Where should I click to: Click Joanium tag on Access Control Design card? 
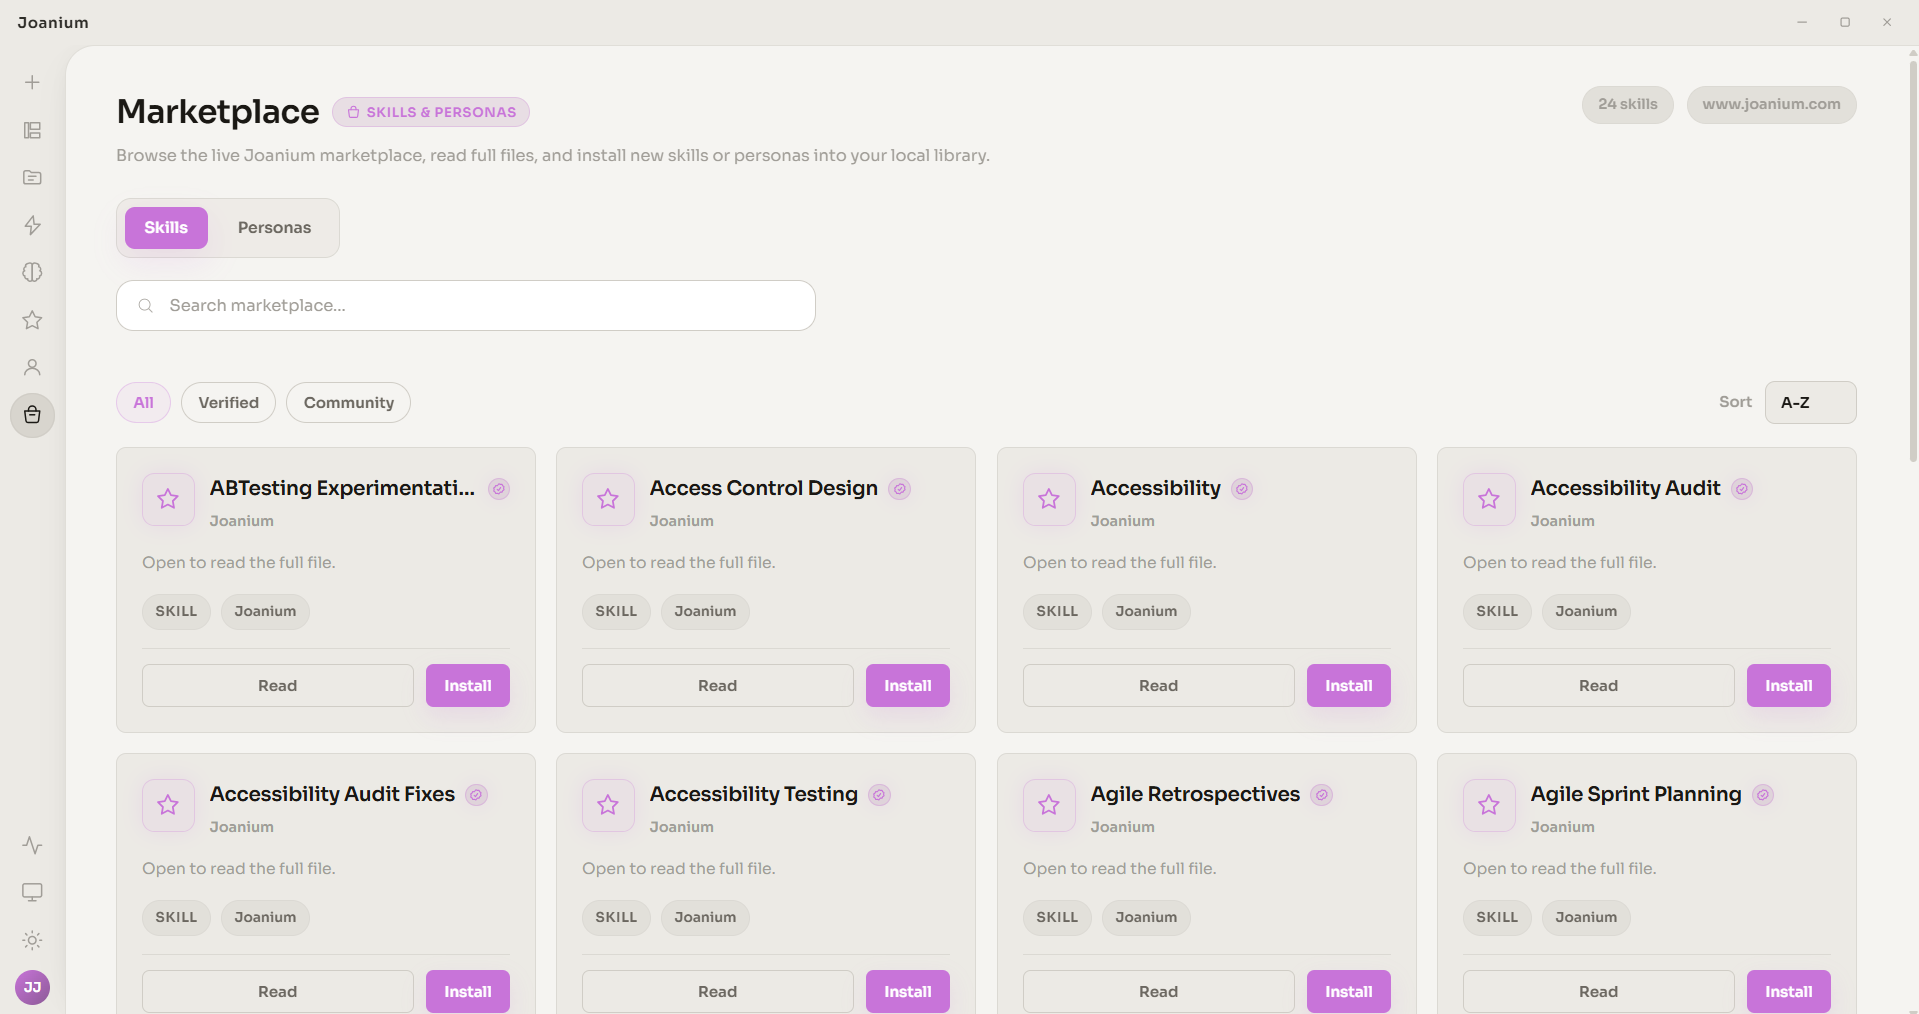pyautogui.click(x=705, y=611)
